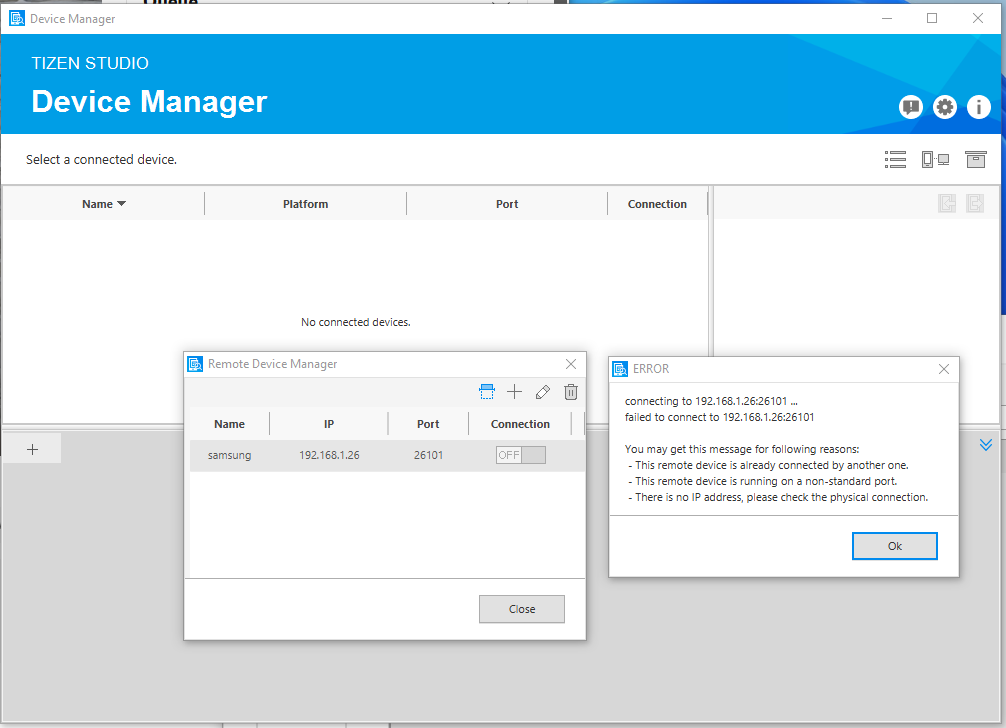Viewport: 1006px width, 728px height.
Task: Open the device log list icon
Action: [x=895, y=160]
